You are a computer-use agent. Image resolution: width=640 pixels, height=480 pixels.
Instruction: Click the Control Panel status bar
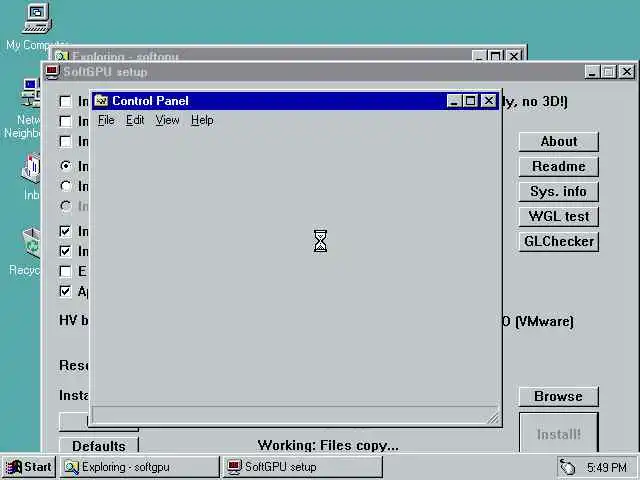pos(295,415)
